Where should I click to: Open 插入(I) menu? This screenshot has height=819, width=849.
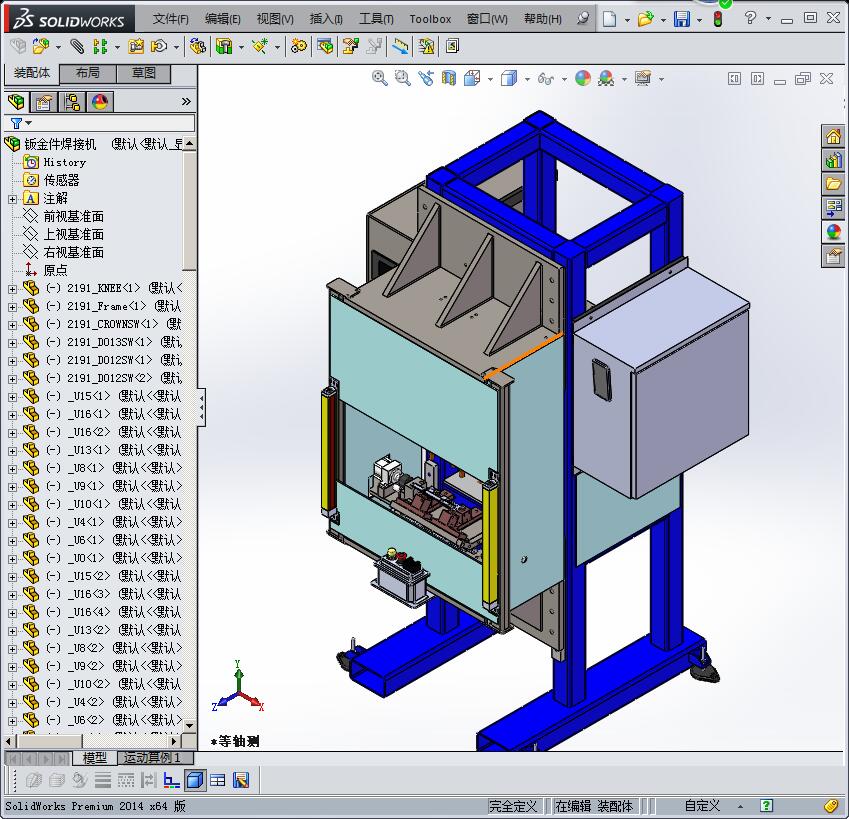point(326,19)
